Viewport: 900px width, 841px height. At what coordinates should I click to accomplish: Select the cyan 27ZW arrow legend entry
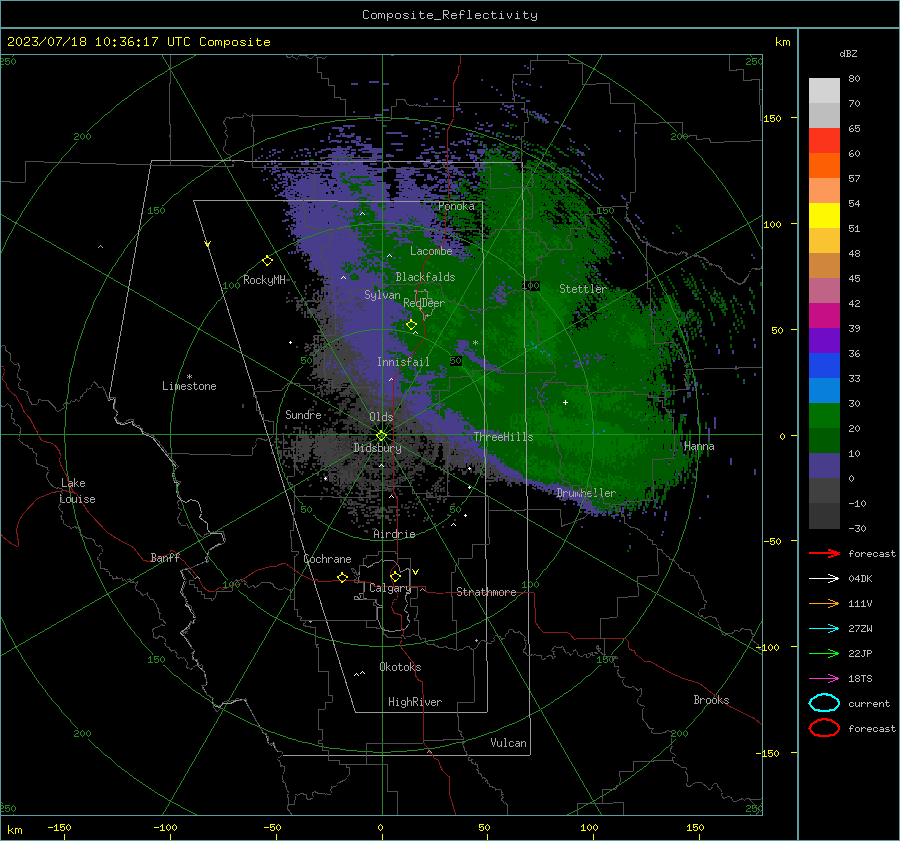tap(824, 629)
